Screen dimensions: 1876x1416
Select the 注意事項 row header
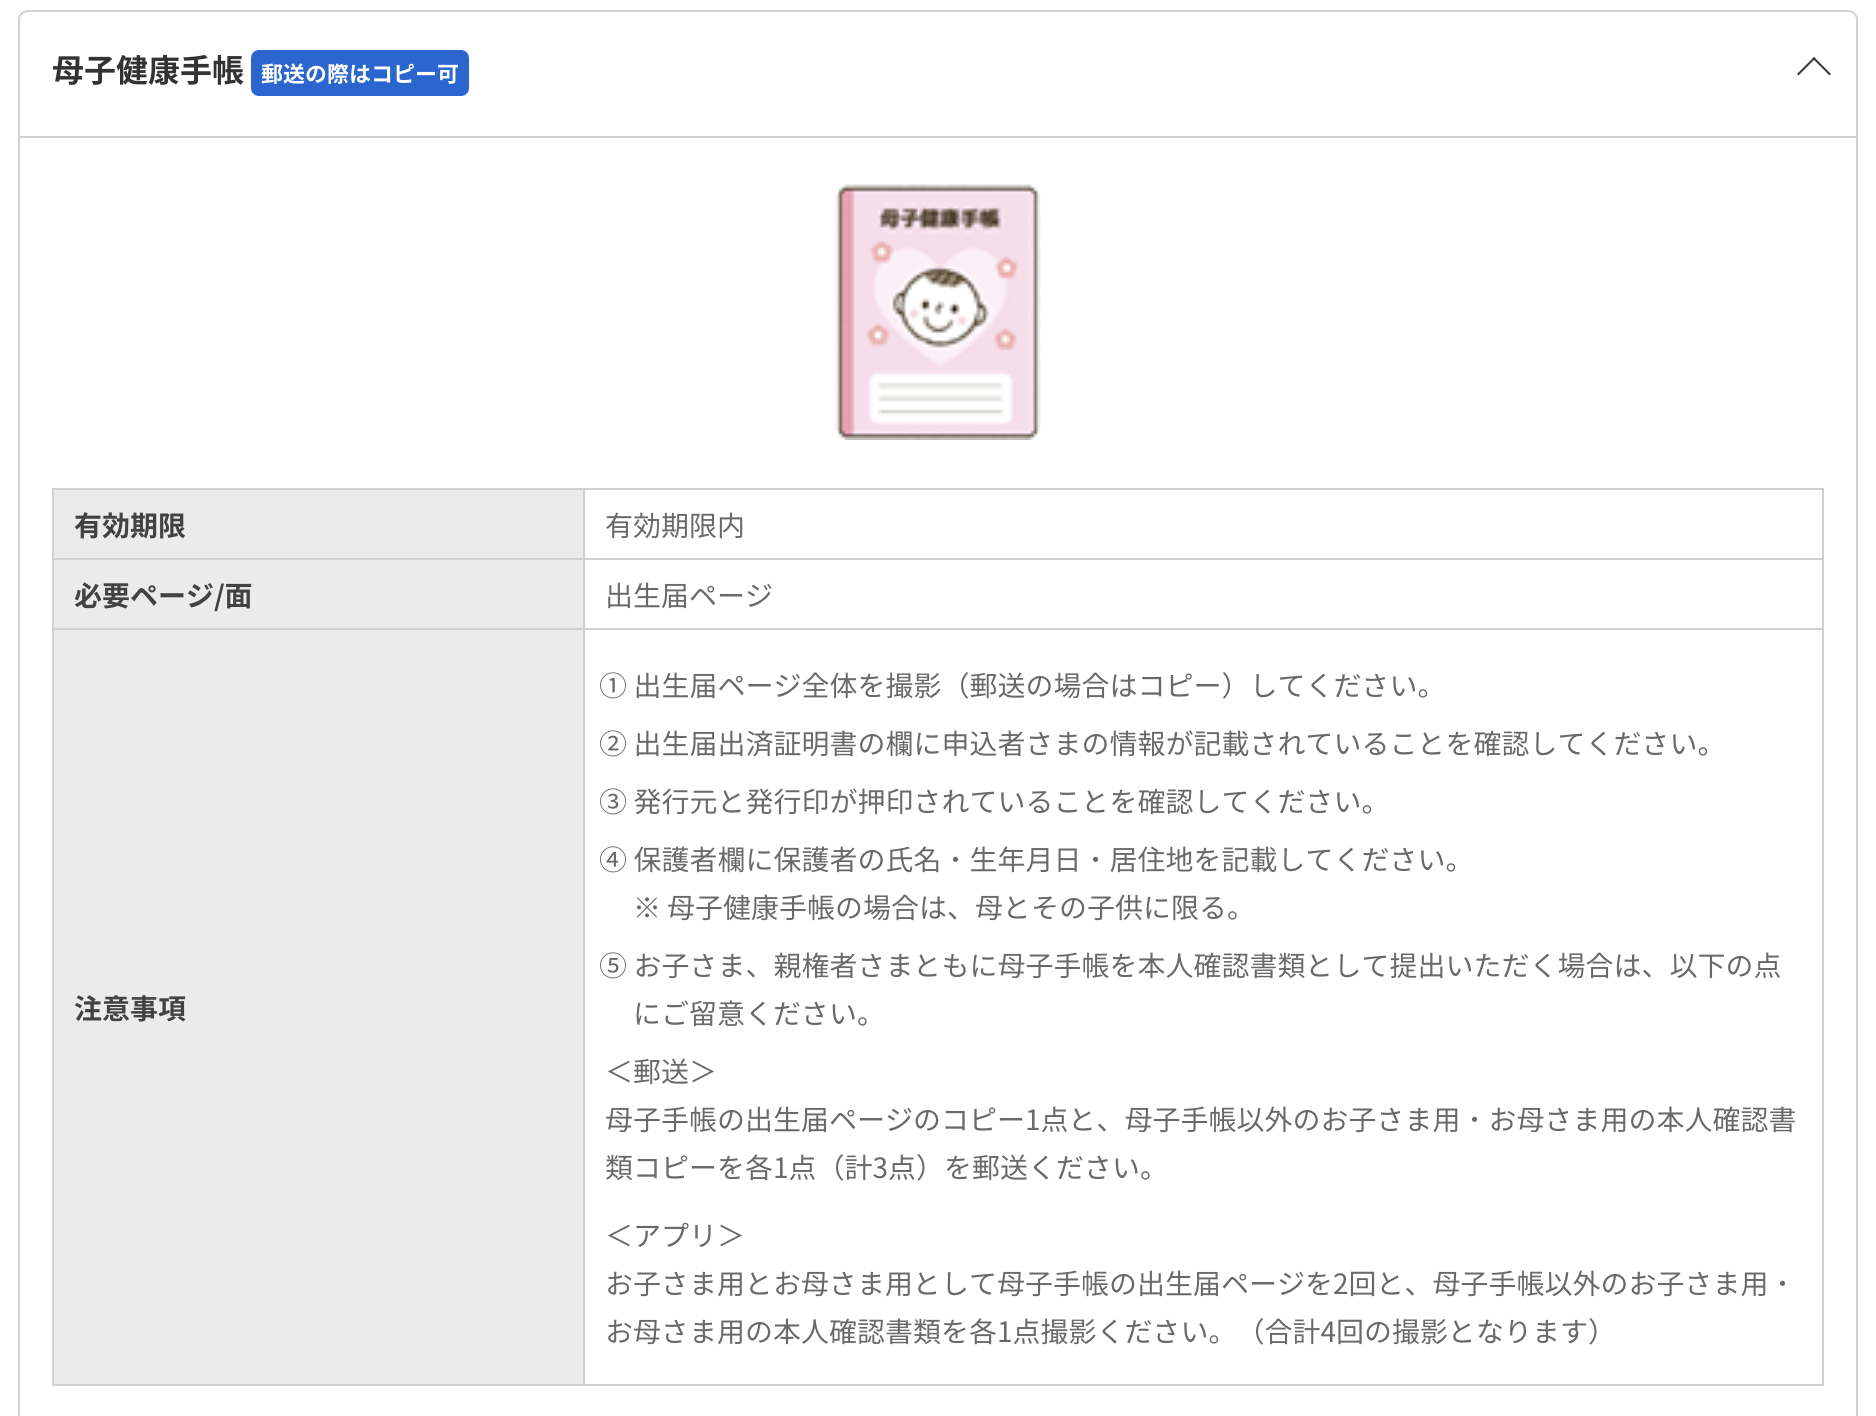point(130,1008)
